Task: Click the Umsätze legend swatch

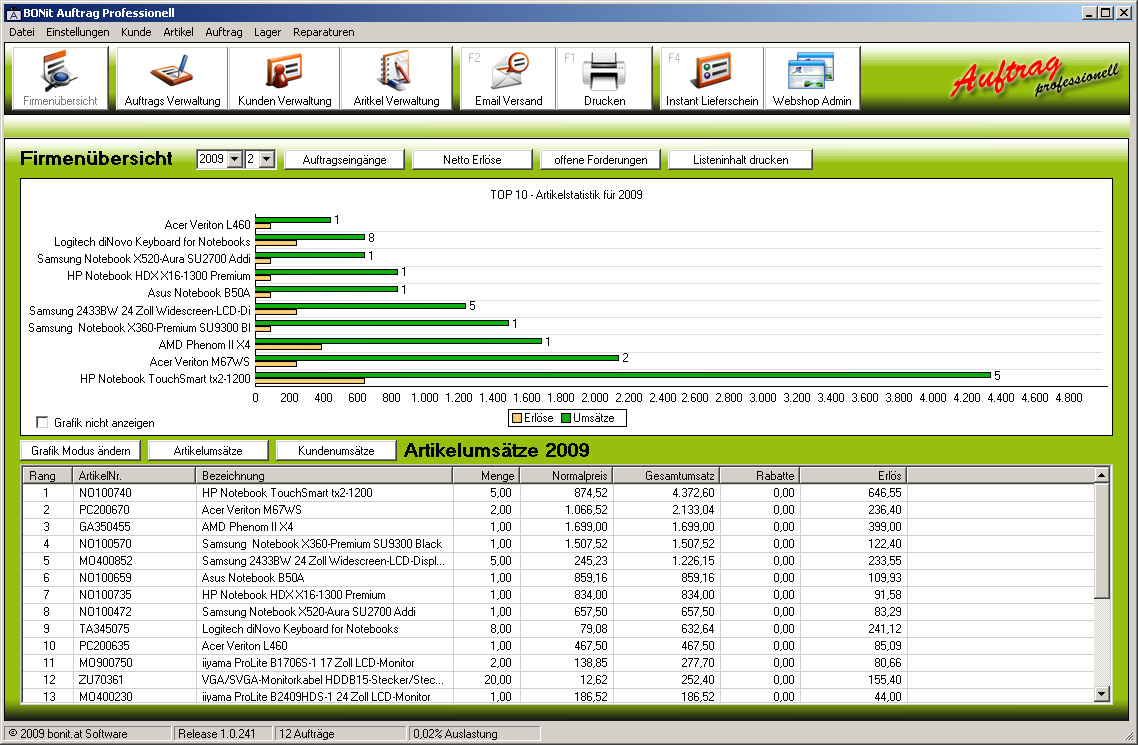Action: click(x=566, y=418)
